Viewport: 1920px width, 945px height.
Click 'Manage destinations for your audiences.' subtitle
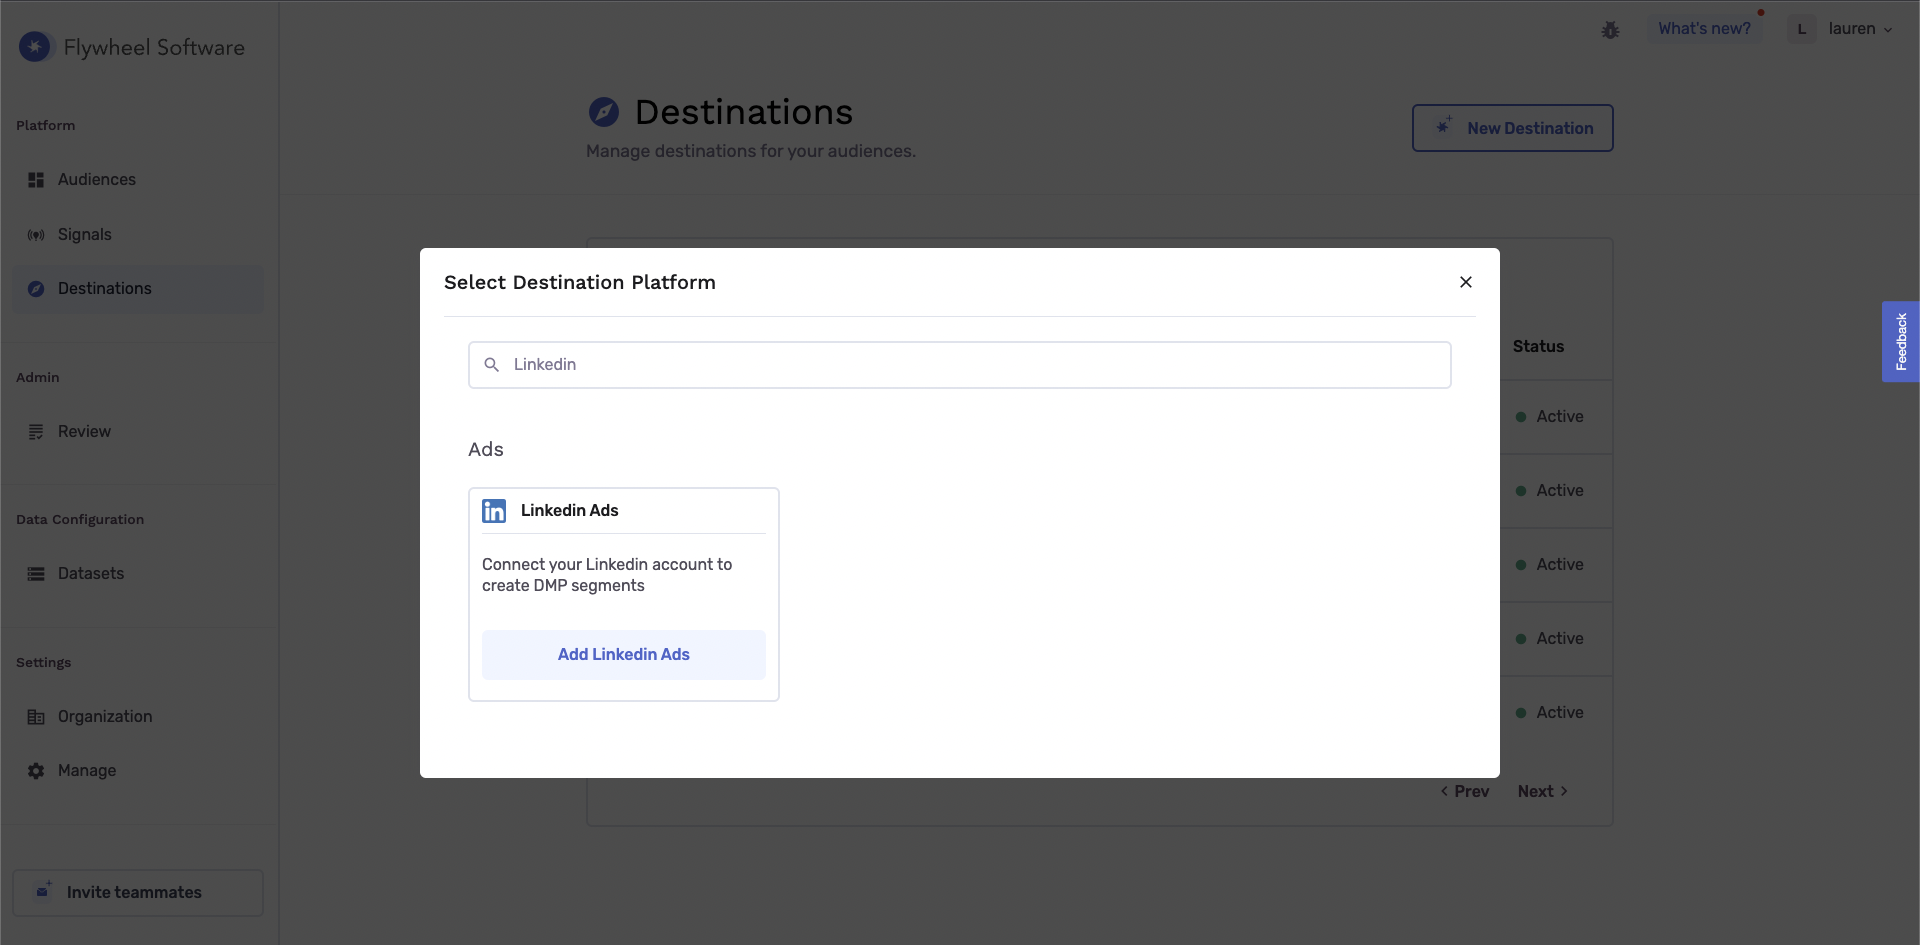[x=751, y=151]
